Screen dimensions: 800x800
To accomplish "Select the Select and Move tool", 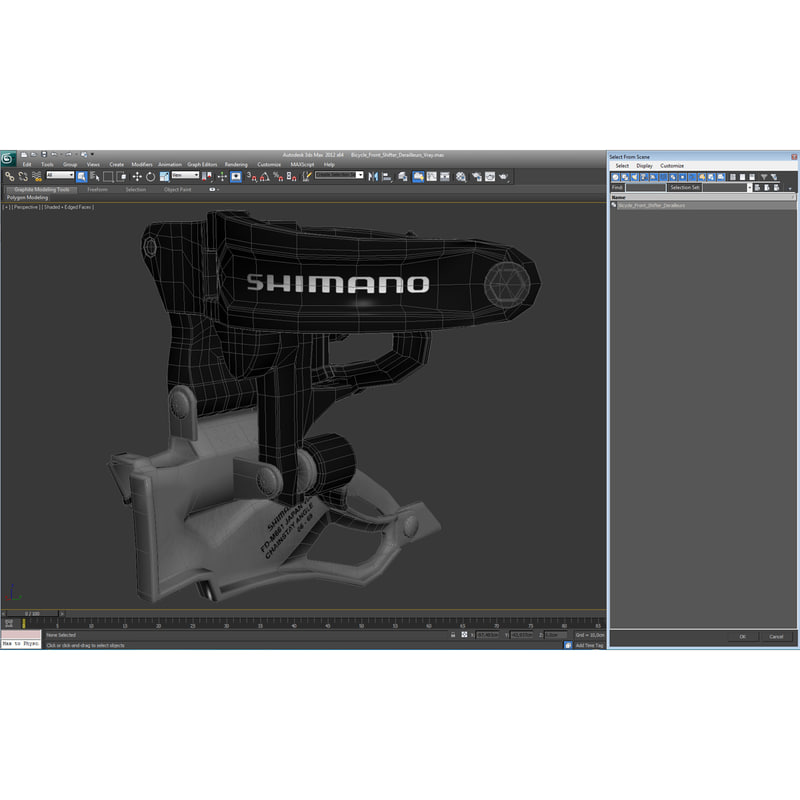I will tap(137, 176).
